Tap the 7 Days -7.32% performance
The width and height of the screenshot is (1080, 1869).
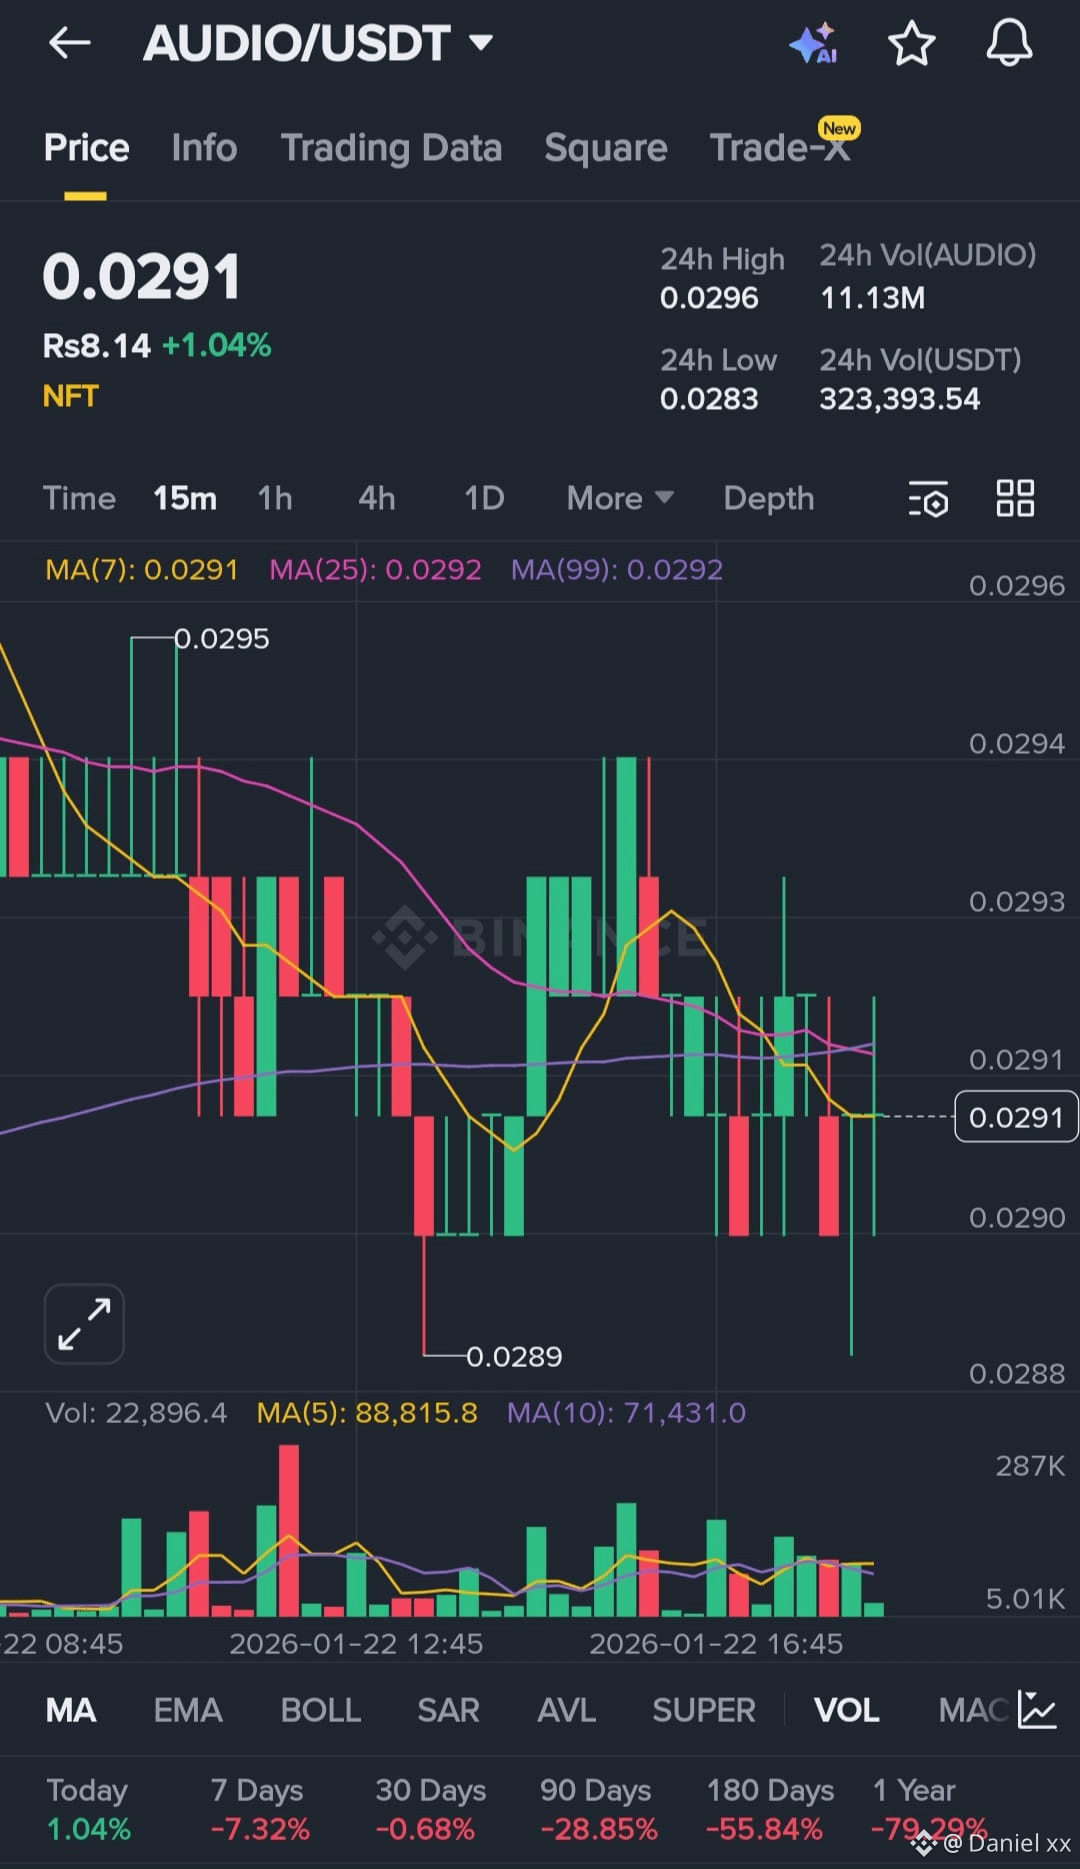coord(260,1810)
